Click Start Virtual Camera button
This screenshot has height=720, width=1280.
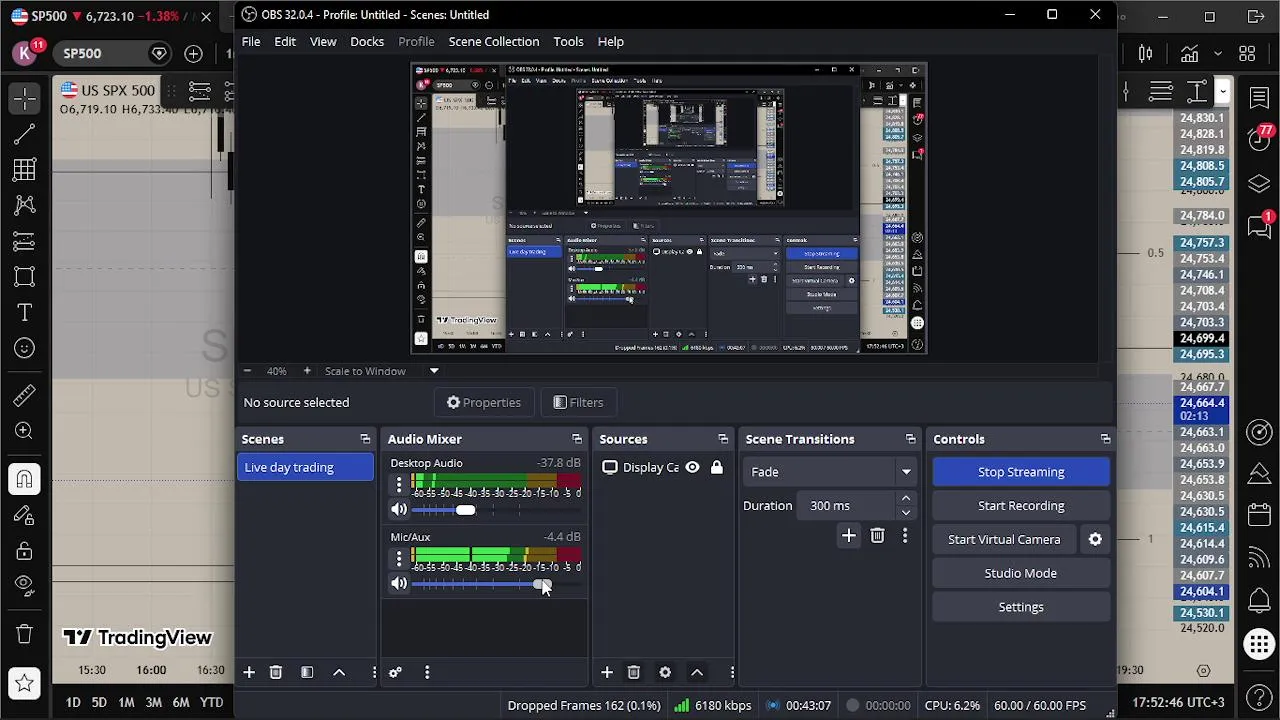1004,539
